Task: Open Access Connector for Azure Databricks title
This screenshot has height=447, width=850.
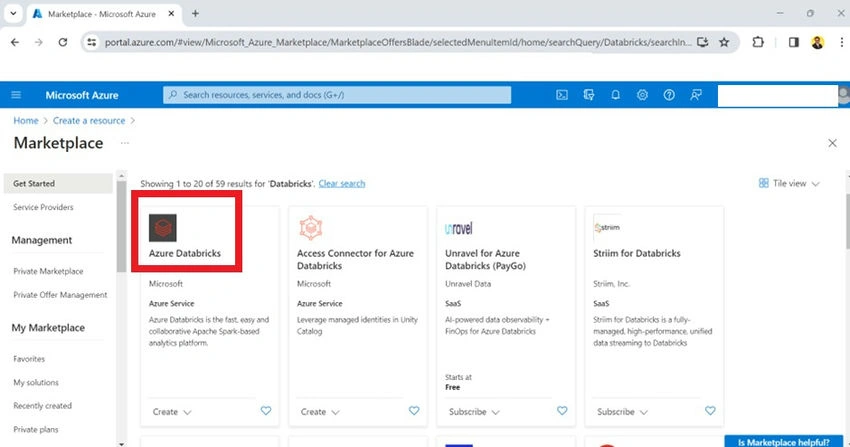Action: (355, 260)
